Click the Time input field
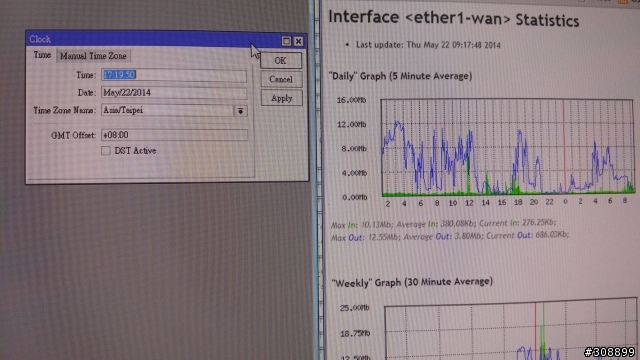 point(174,75)
